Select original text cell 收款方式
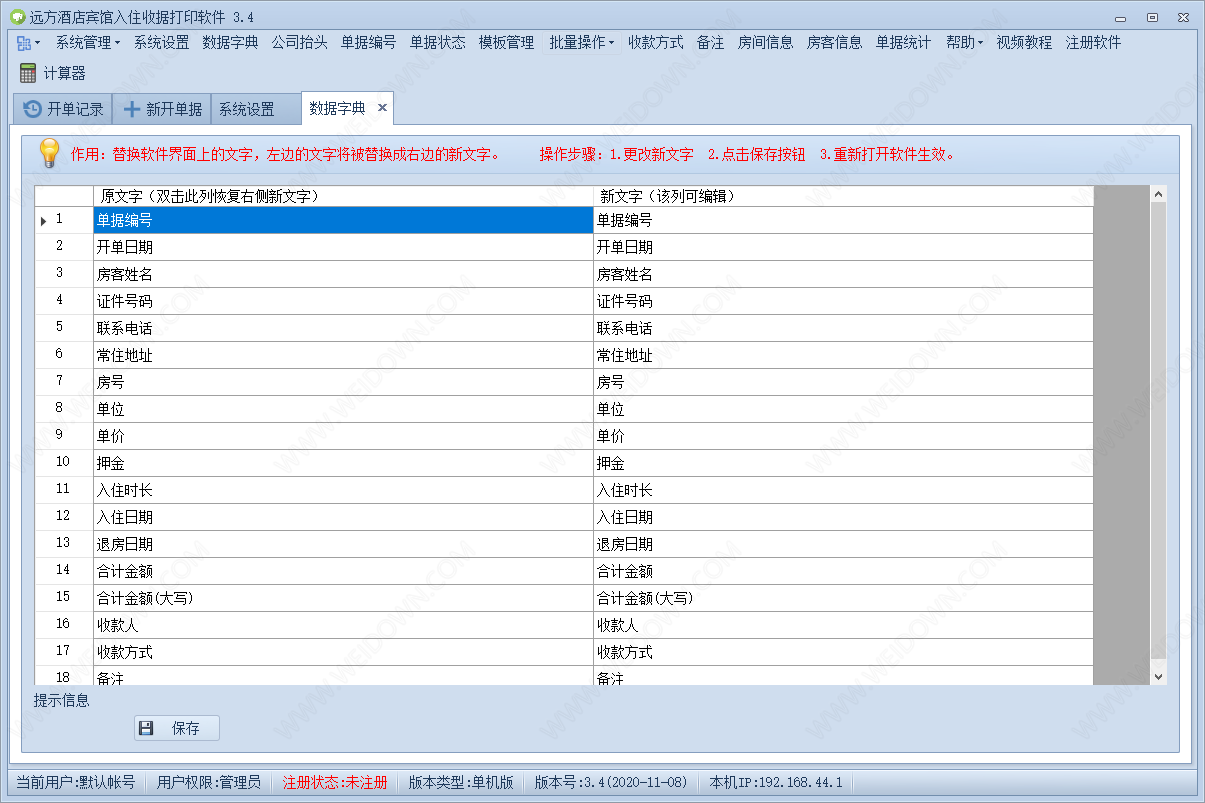This screenshot has height=803, width=1205. click(x=343, y=652)
